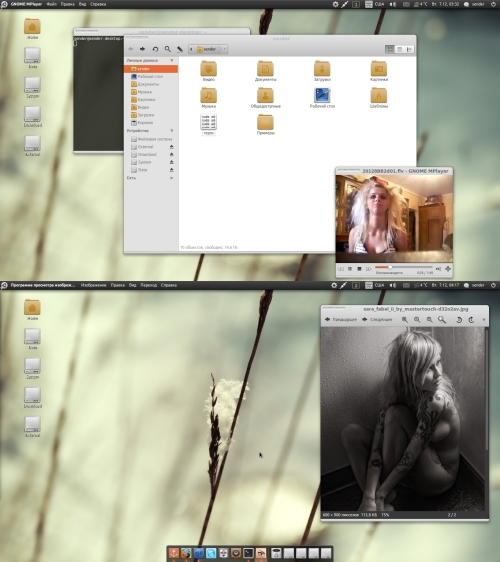Eject the Download drive in sidebar
Viewport: 500px width, 562px height.
(171, 154)
